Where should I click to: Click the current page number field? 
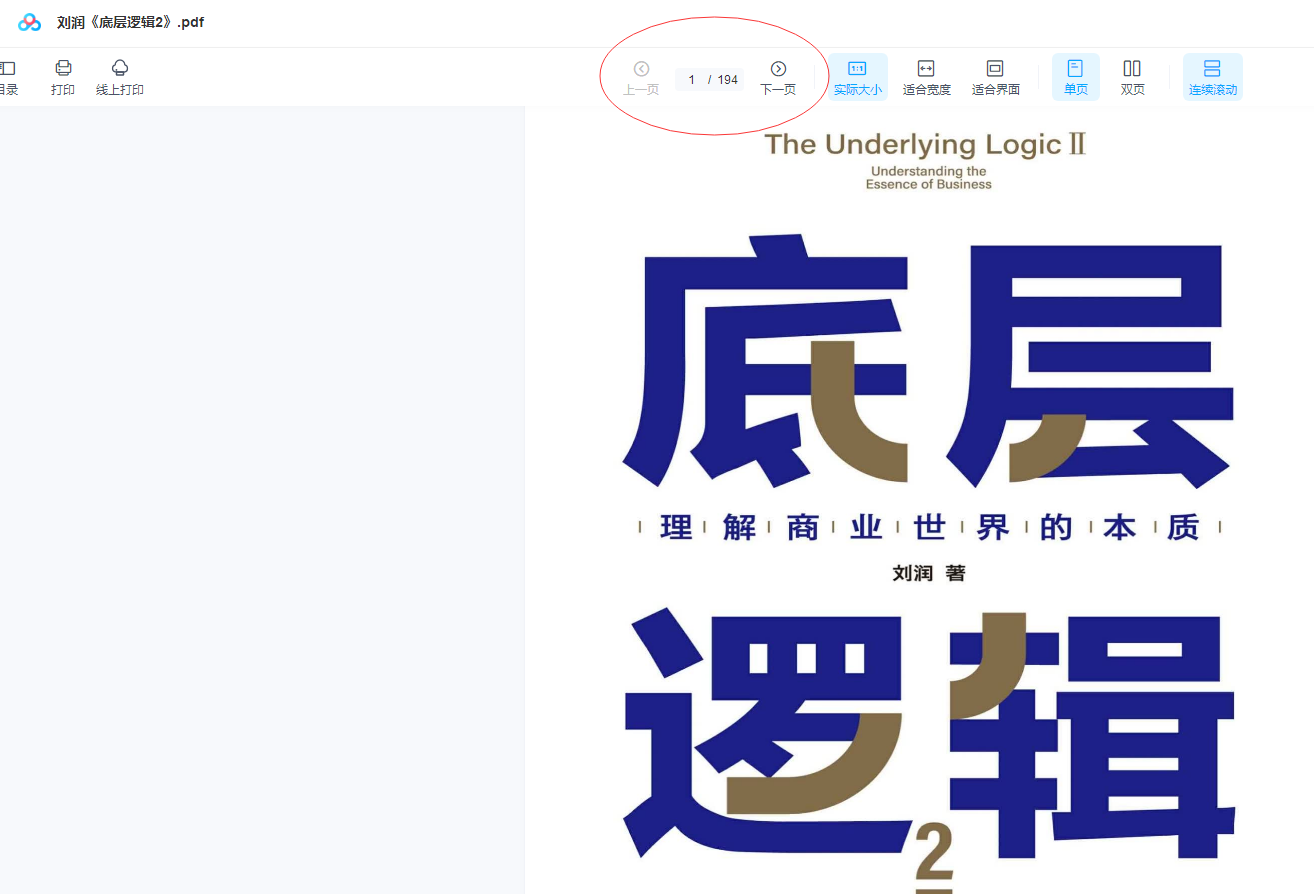point(691,80)
